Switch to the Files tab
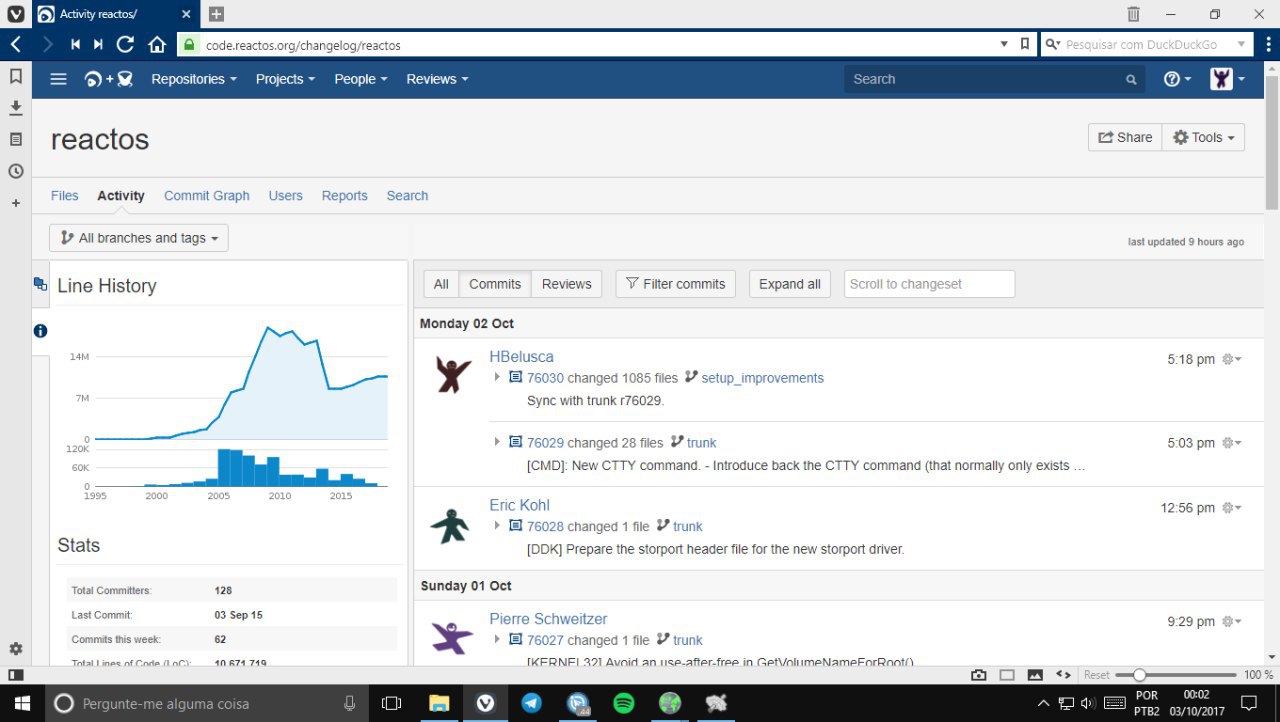1280x722 pixels. [64, 196]
